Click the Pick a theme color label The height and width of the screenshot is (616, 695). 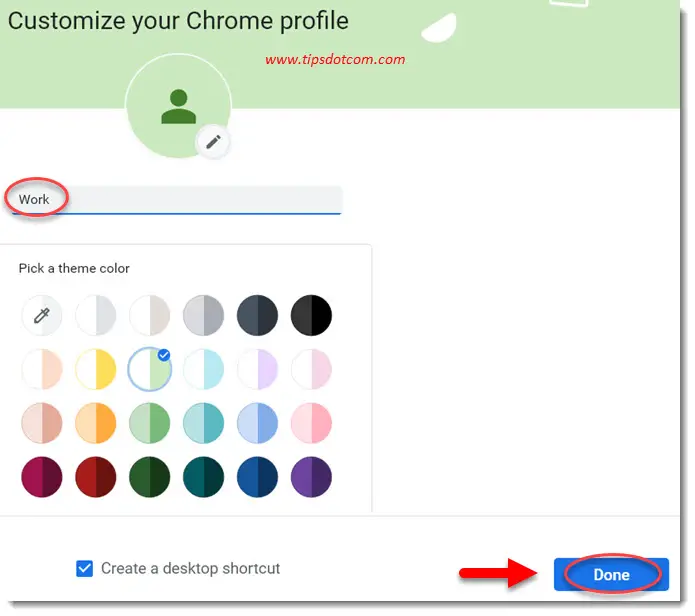tap(74, 269)
